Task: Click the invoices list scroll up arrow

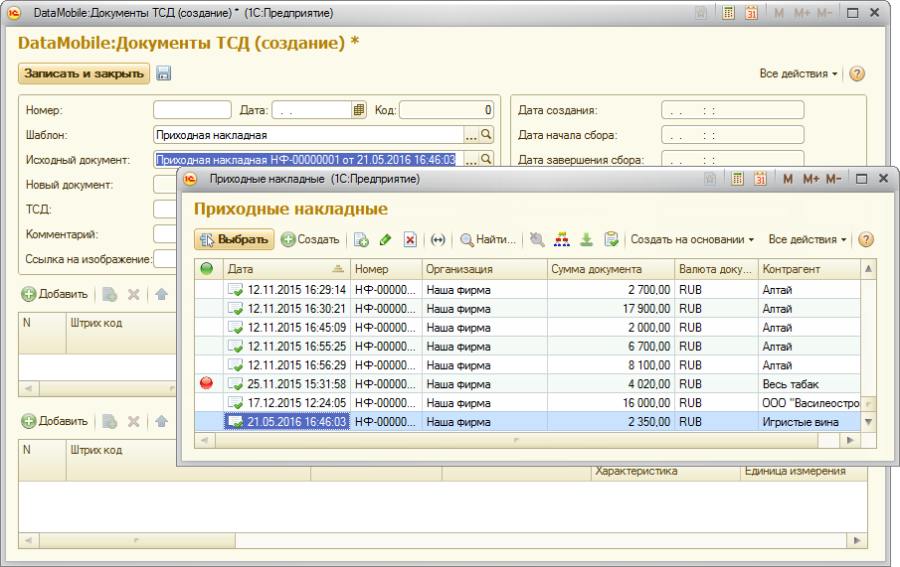Action: pyautogui.click(x=868, y=269)
